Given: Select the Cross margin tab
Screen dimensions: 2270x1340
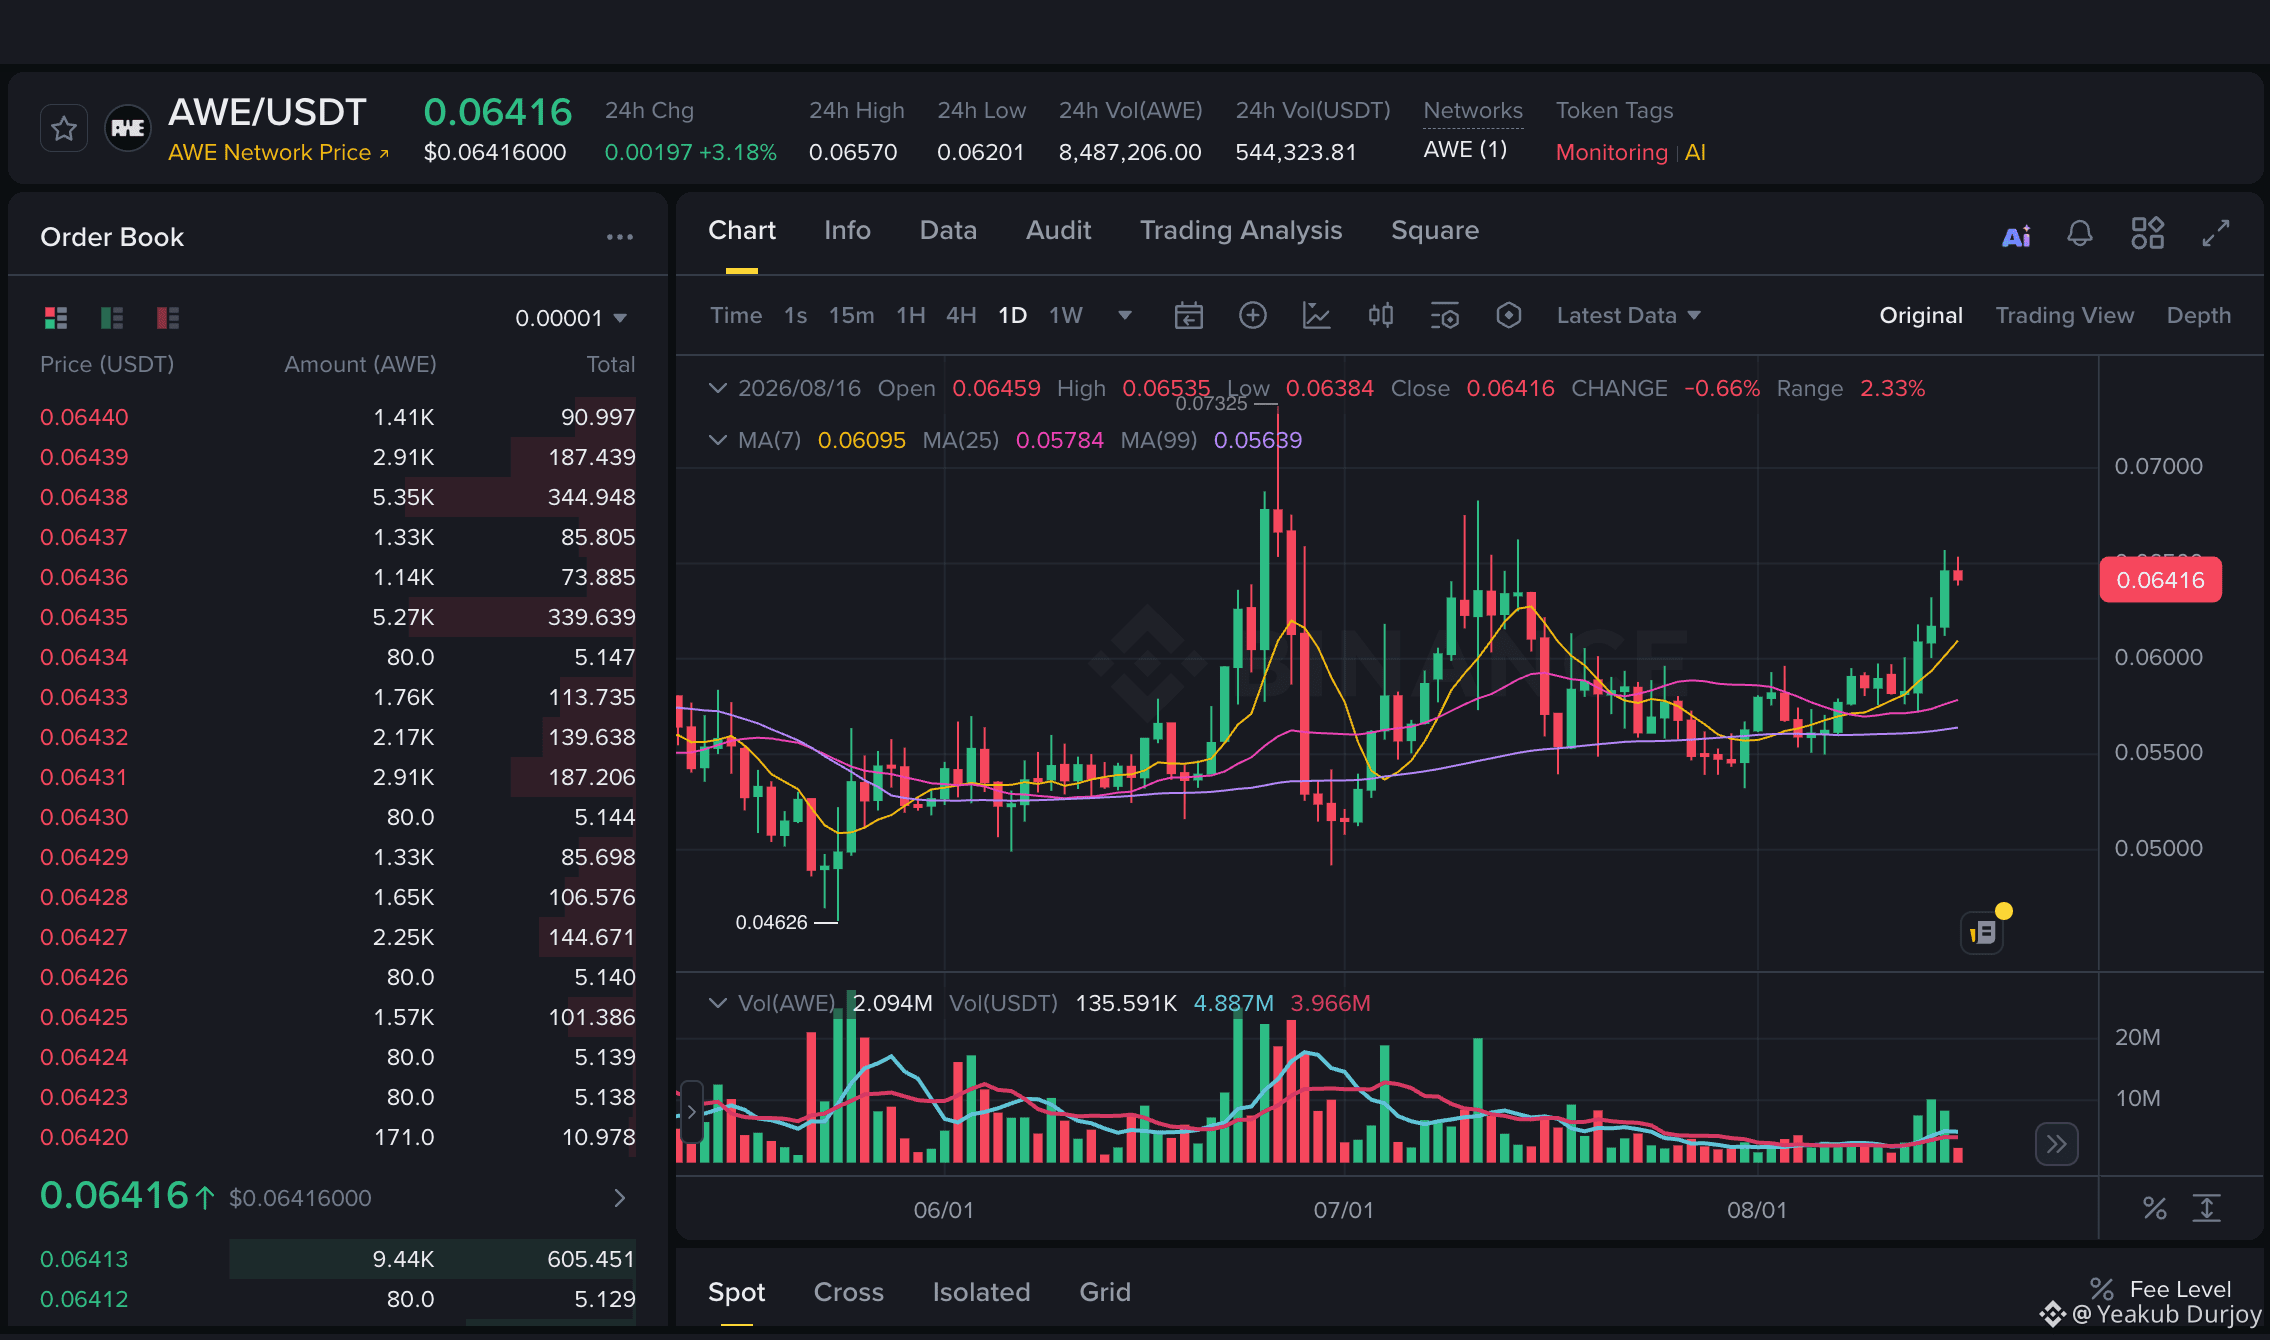Looking at the screenshot, I should click(x=849, y=1292).
